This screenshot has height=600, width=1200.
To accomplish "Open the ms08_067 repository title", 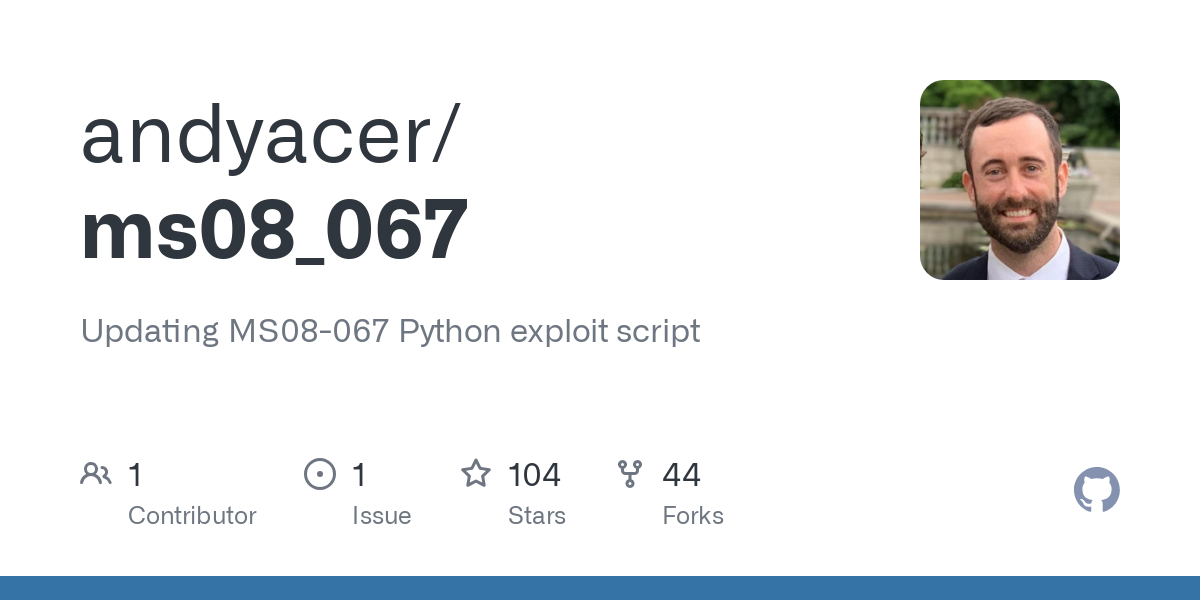I will (274, 231).
